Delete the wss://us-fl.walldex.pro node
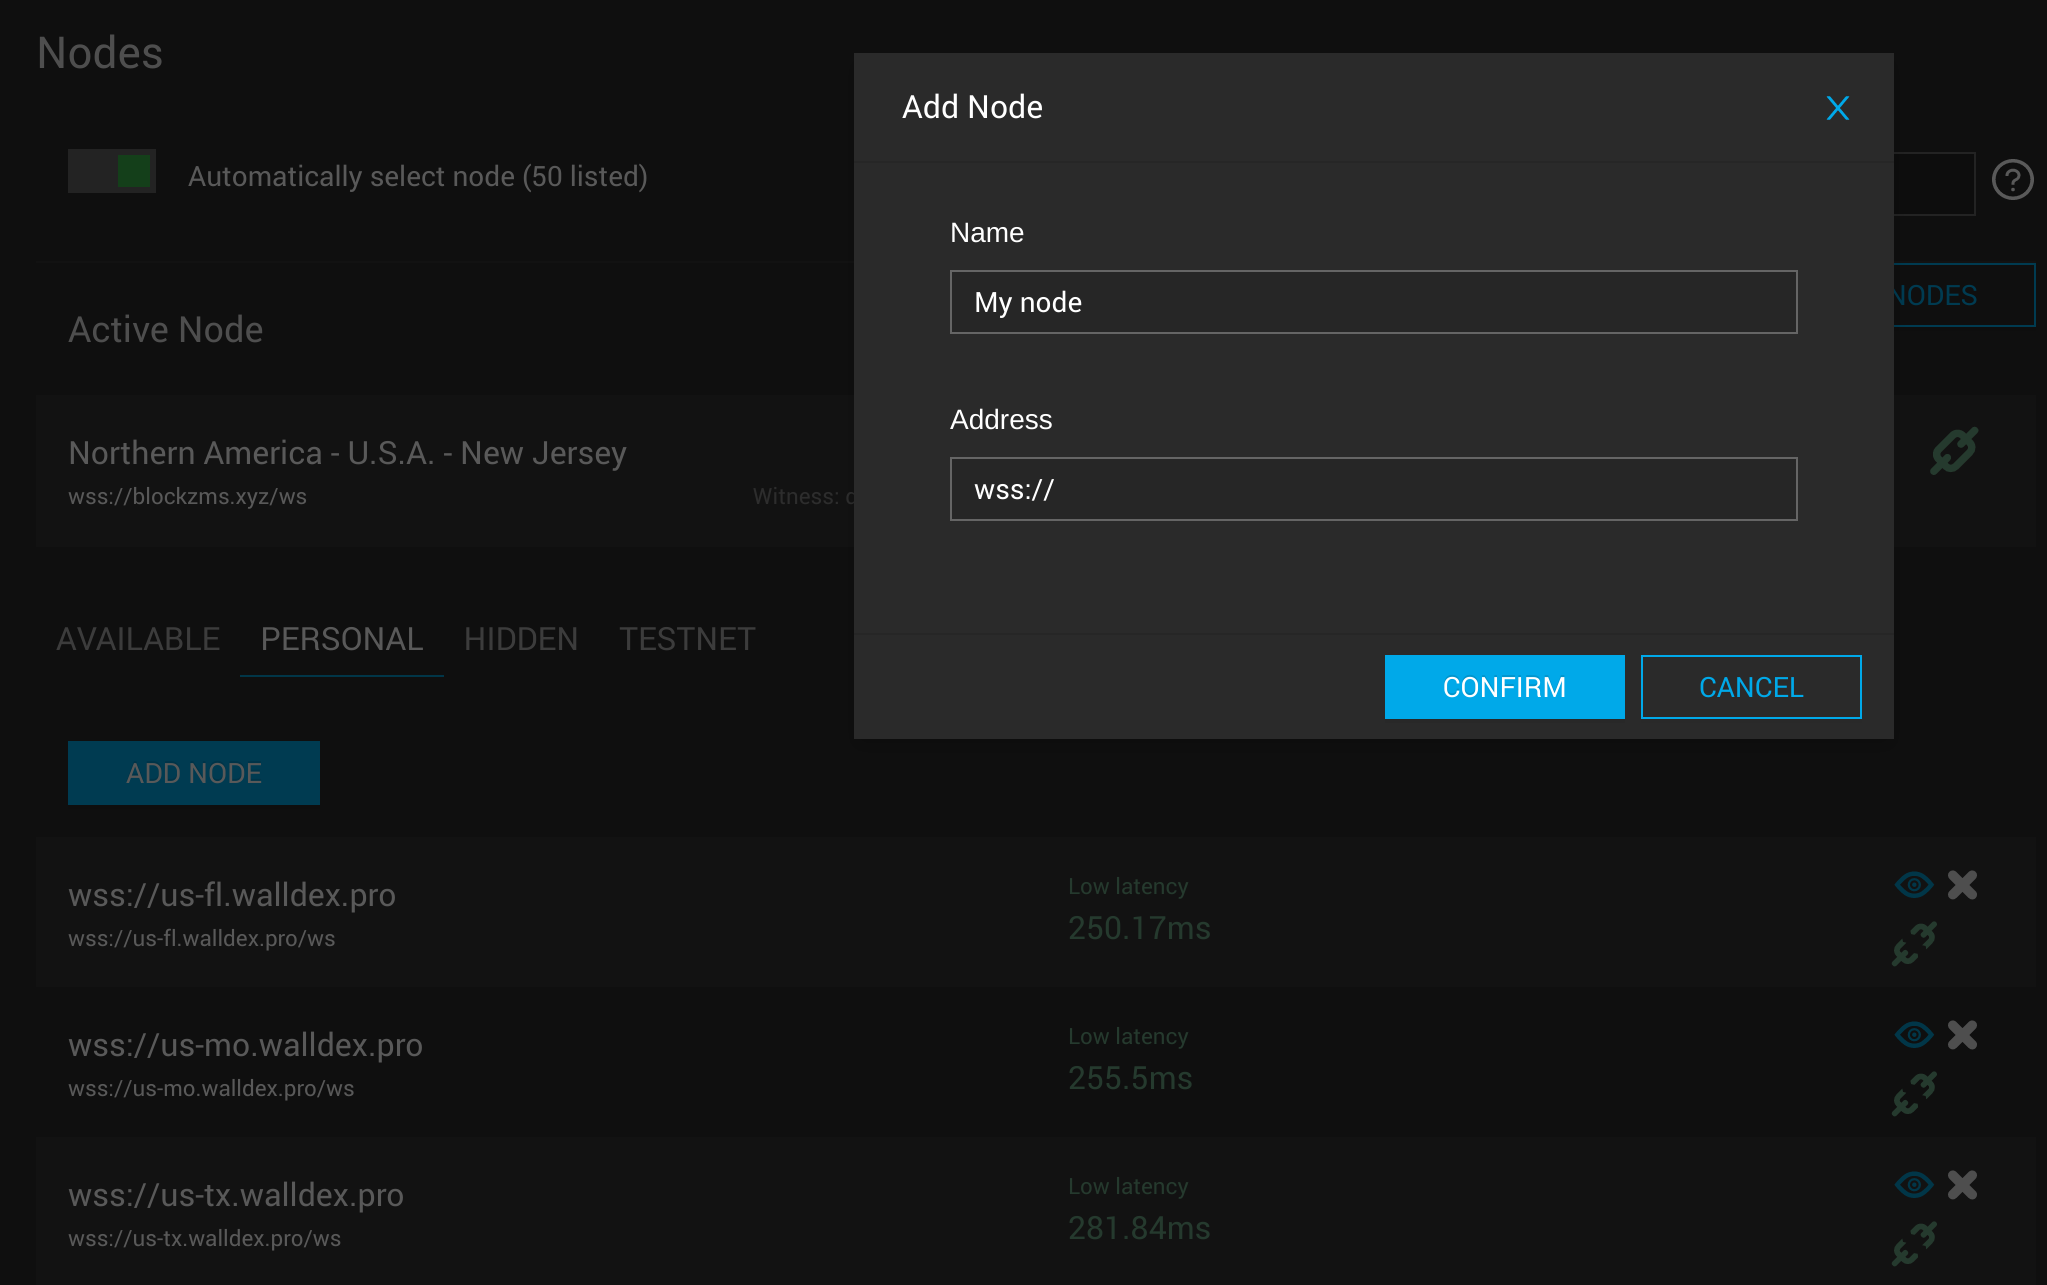This screenshot has width=2047, height=1285. [1962, 884]
